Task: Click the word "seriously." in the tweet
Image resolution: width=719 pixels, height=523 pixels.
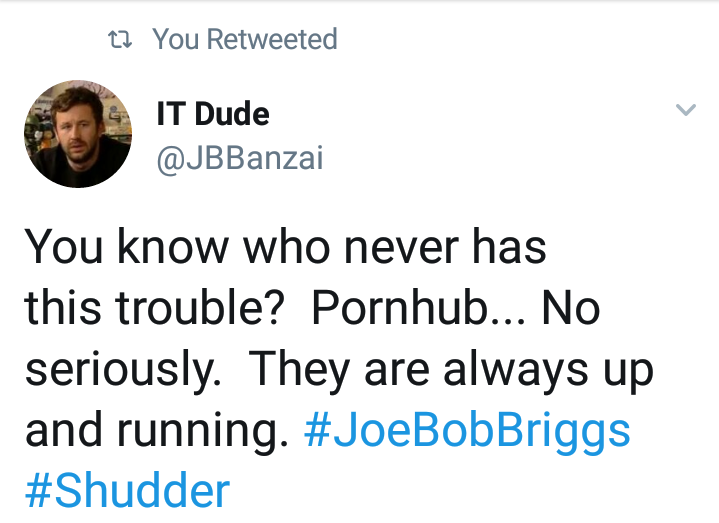Action: click(x=124, y=371)
